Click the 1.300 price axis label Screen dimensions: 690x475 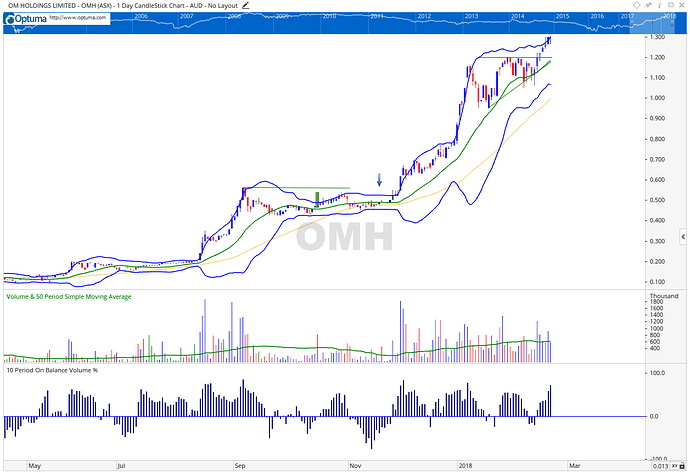(x=657, y=37)
